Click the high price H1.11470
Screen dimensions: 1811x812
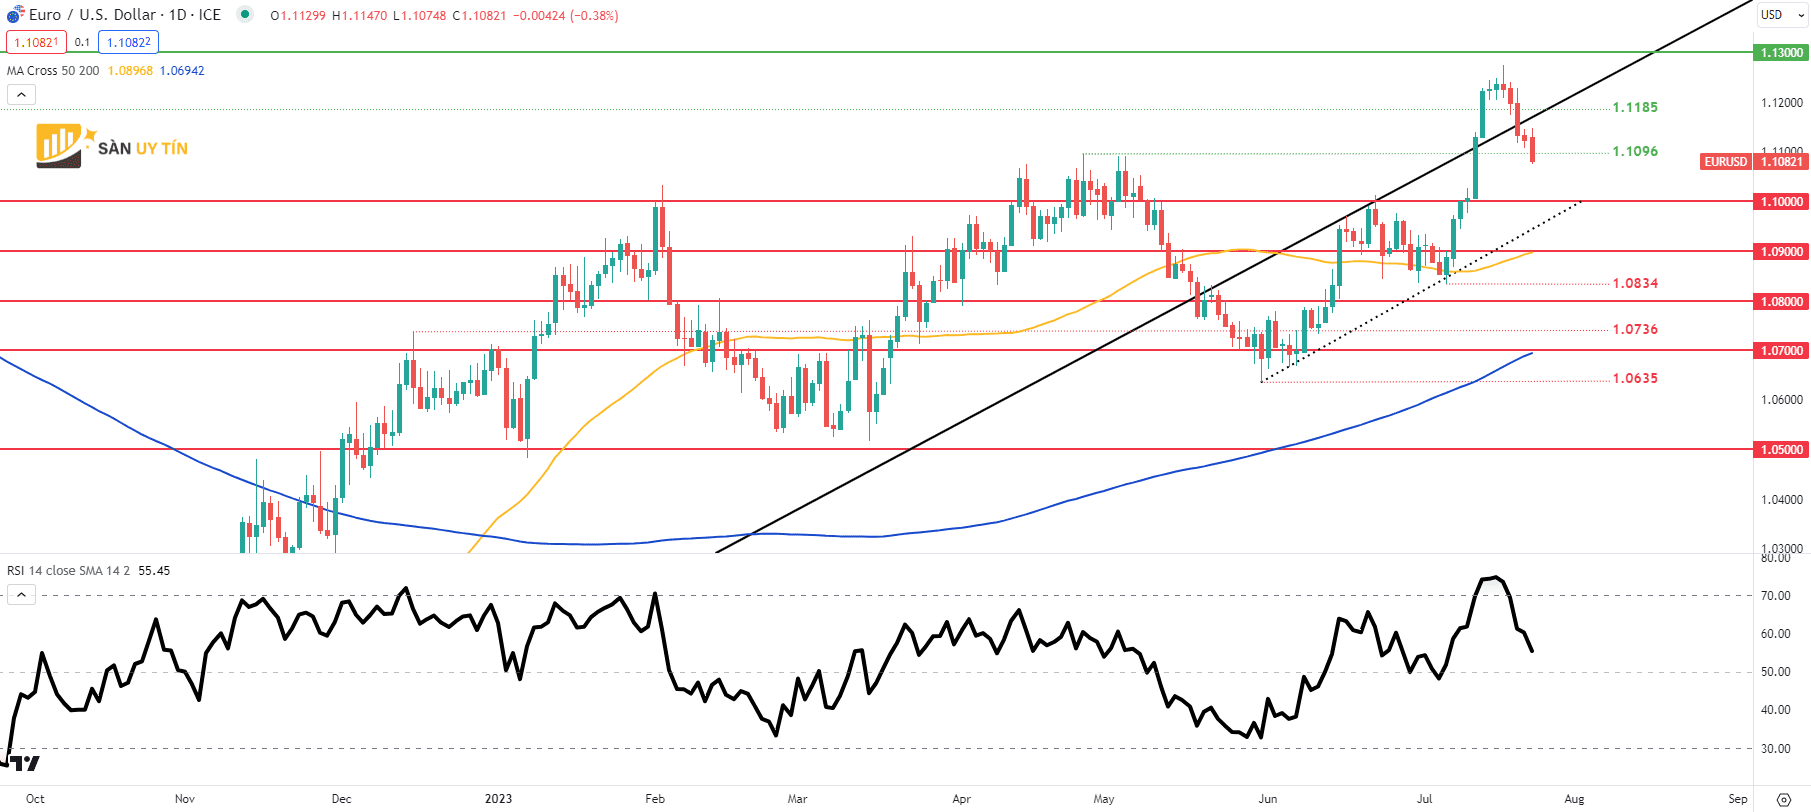pos(359,16)
